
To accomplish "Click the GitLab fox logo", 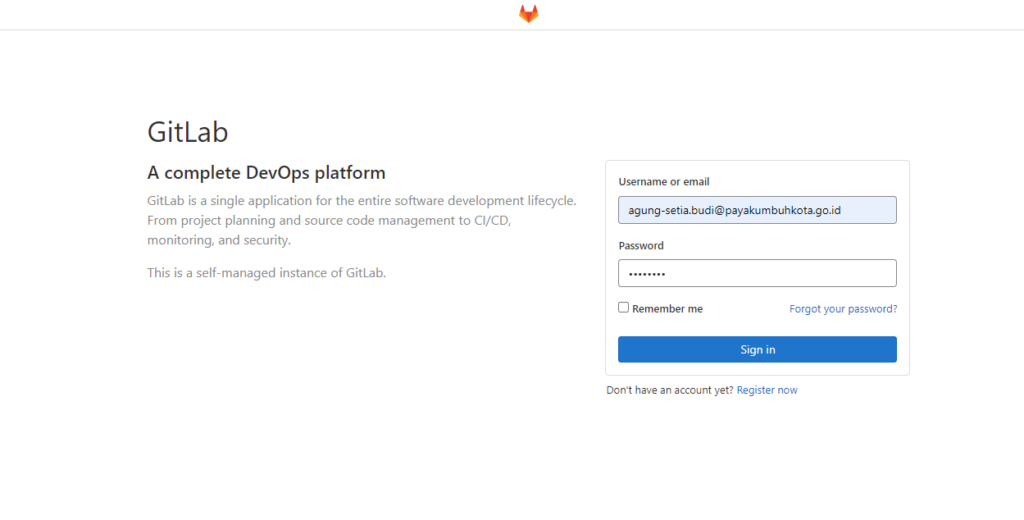I will click(528, 14).
